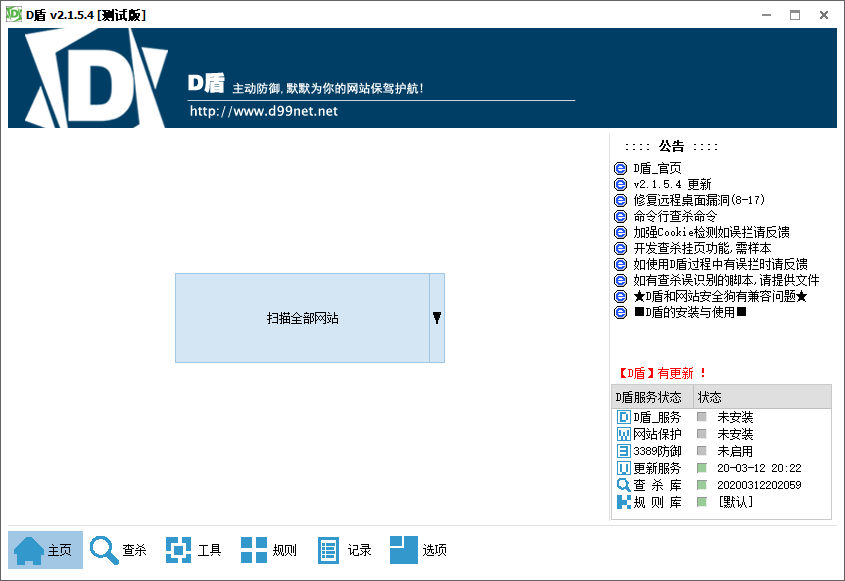845x581 pixels.
Task: Select the 3389防御 status icon
Action: point(624,451)
